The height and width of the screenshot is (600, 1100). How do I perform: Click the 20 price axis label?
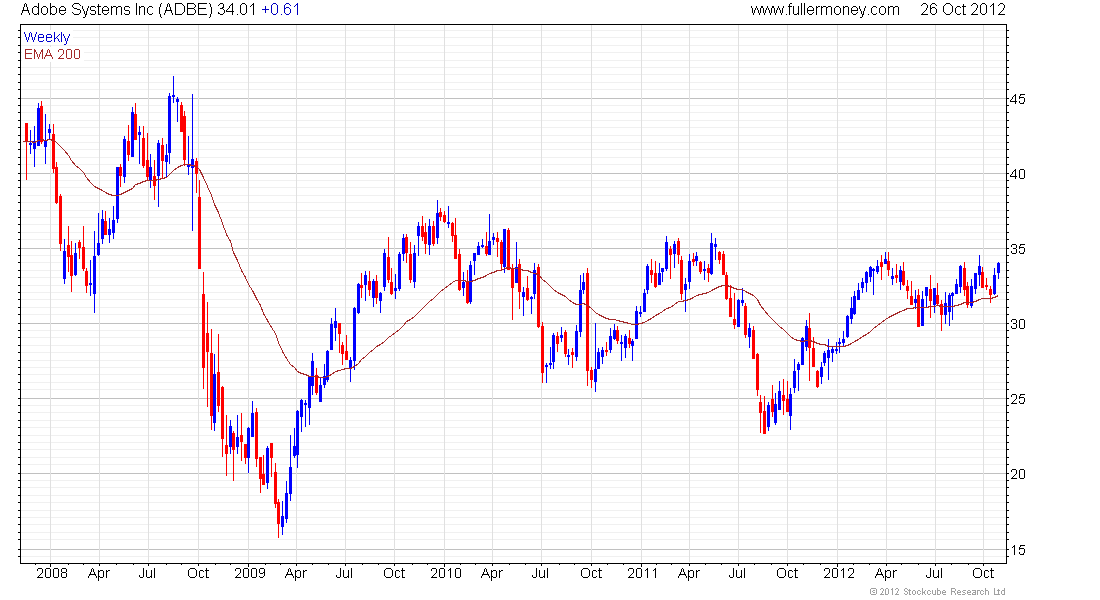(x=1017, y=474)
